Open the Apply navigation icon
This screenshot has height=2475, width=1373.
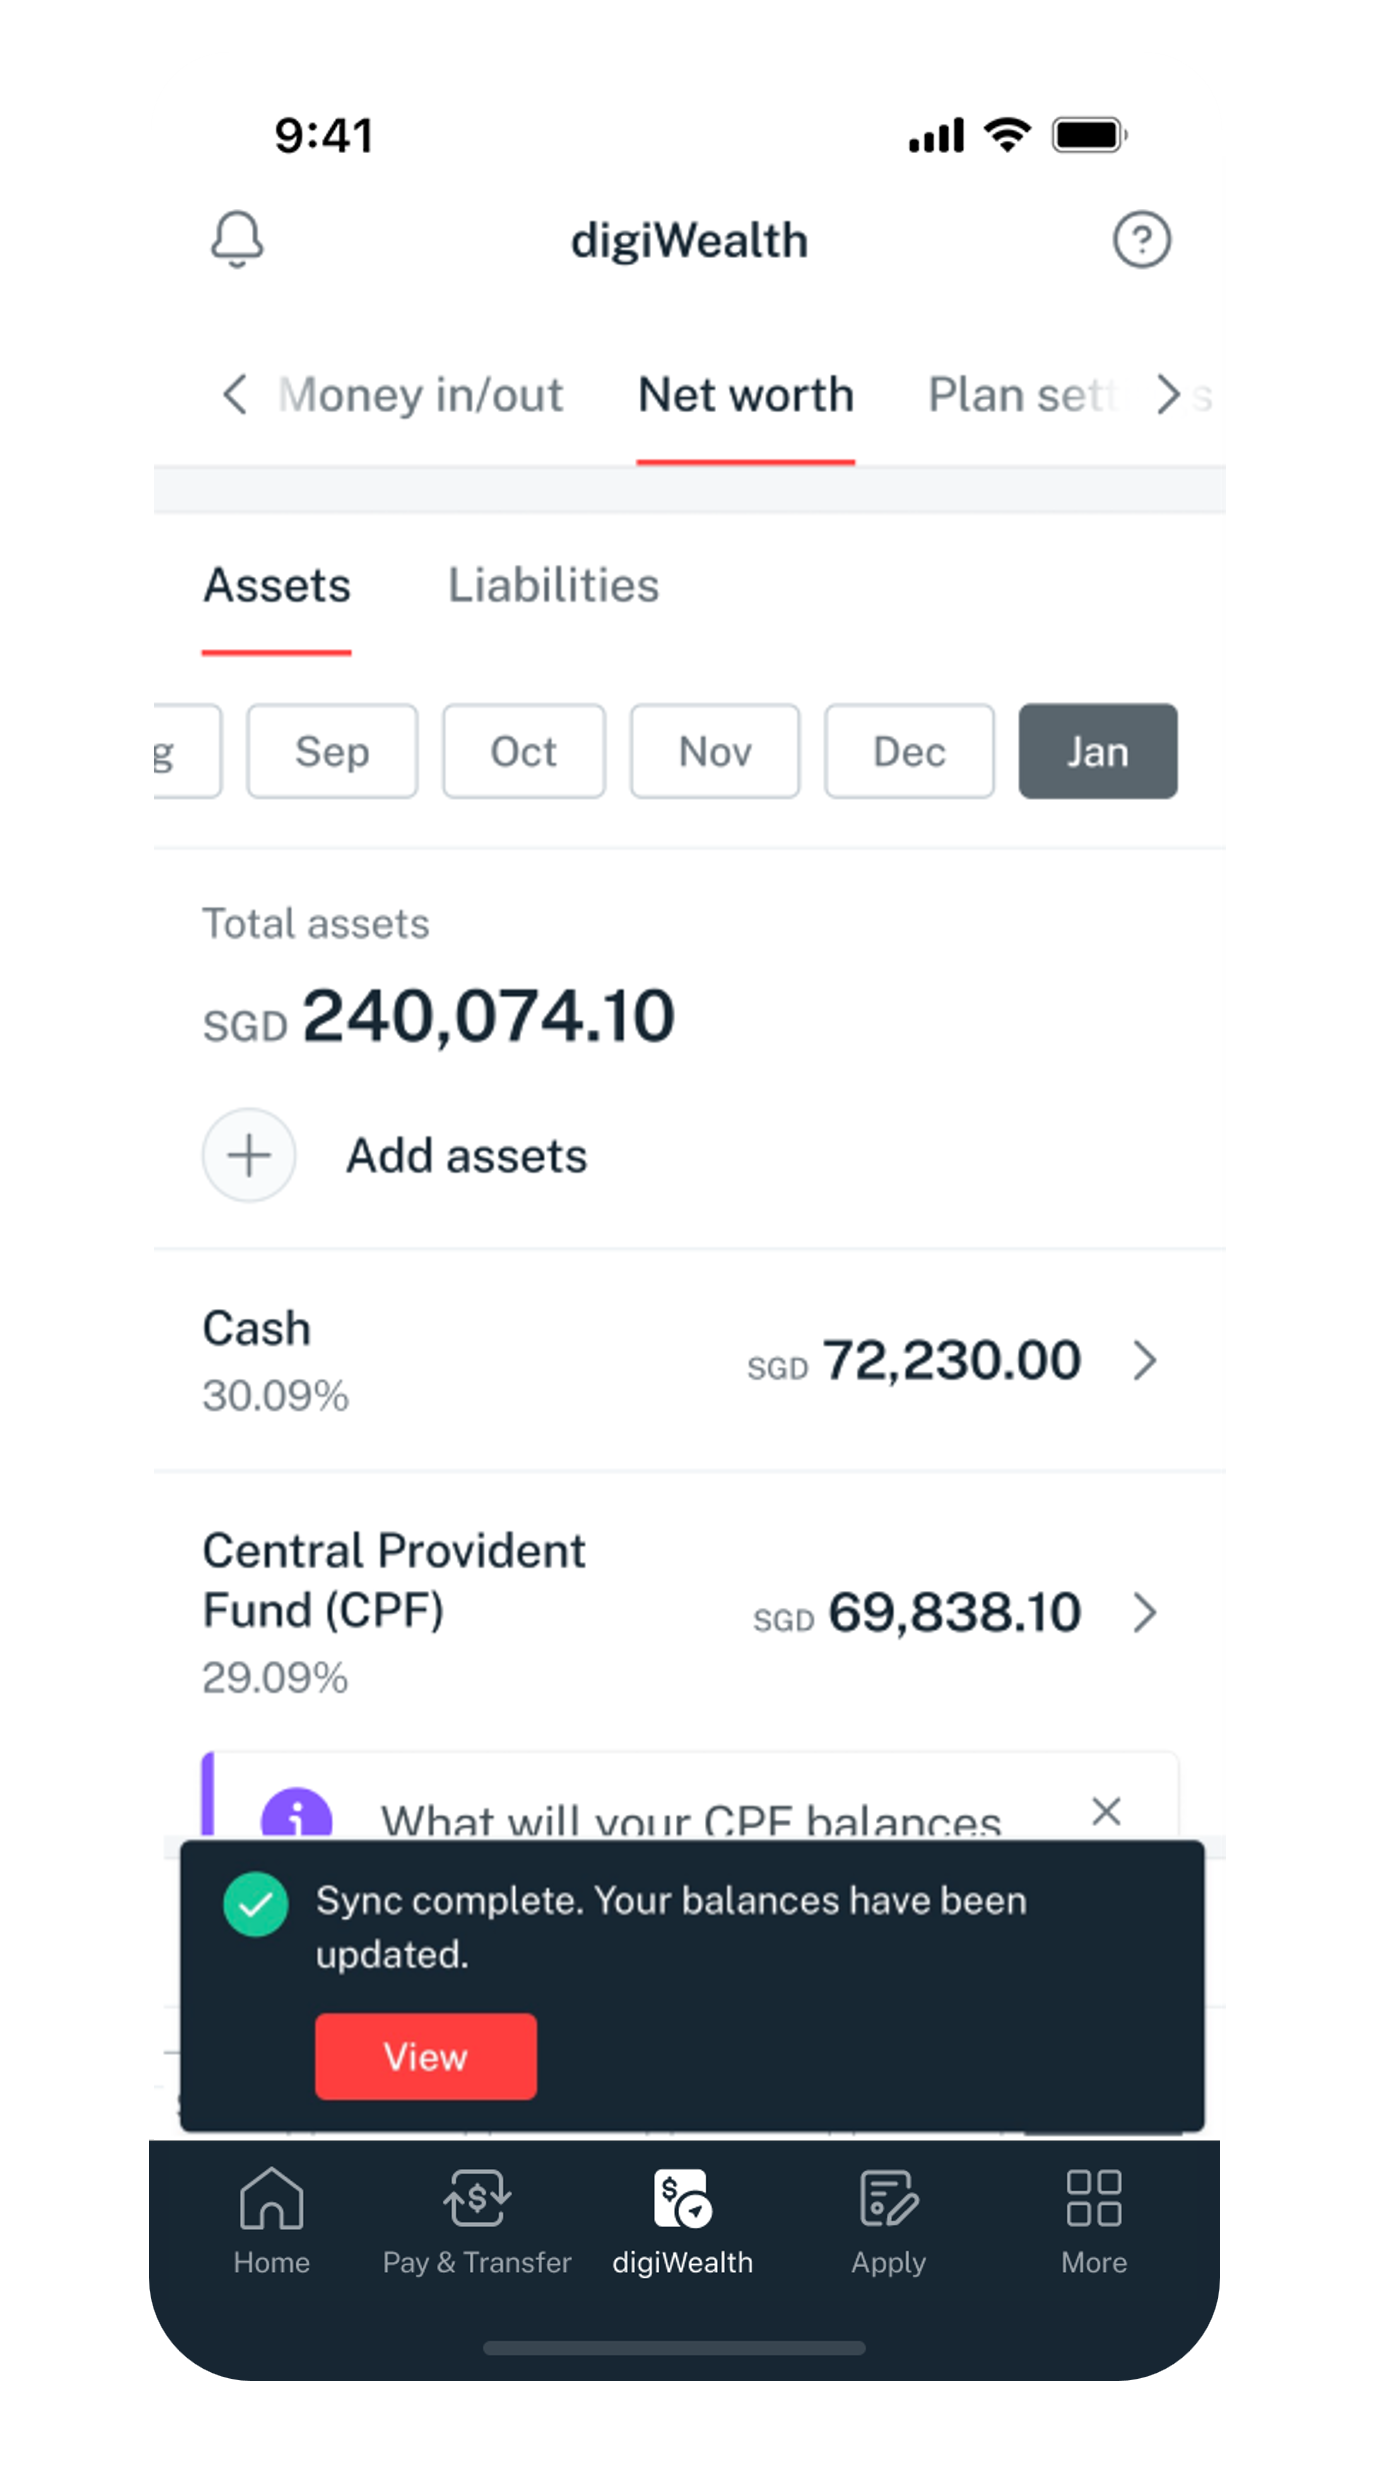(888, 2200)
